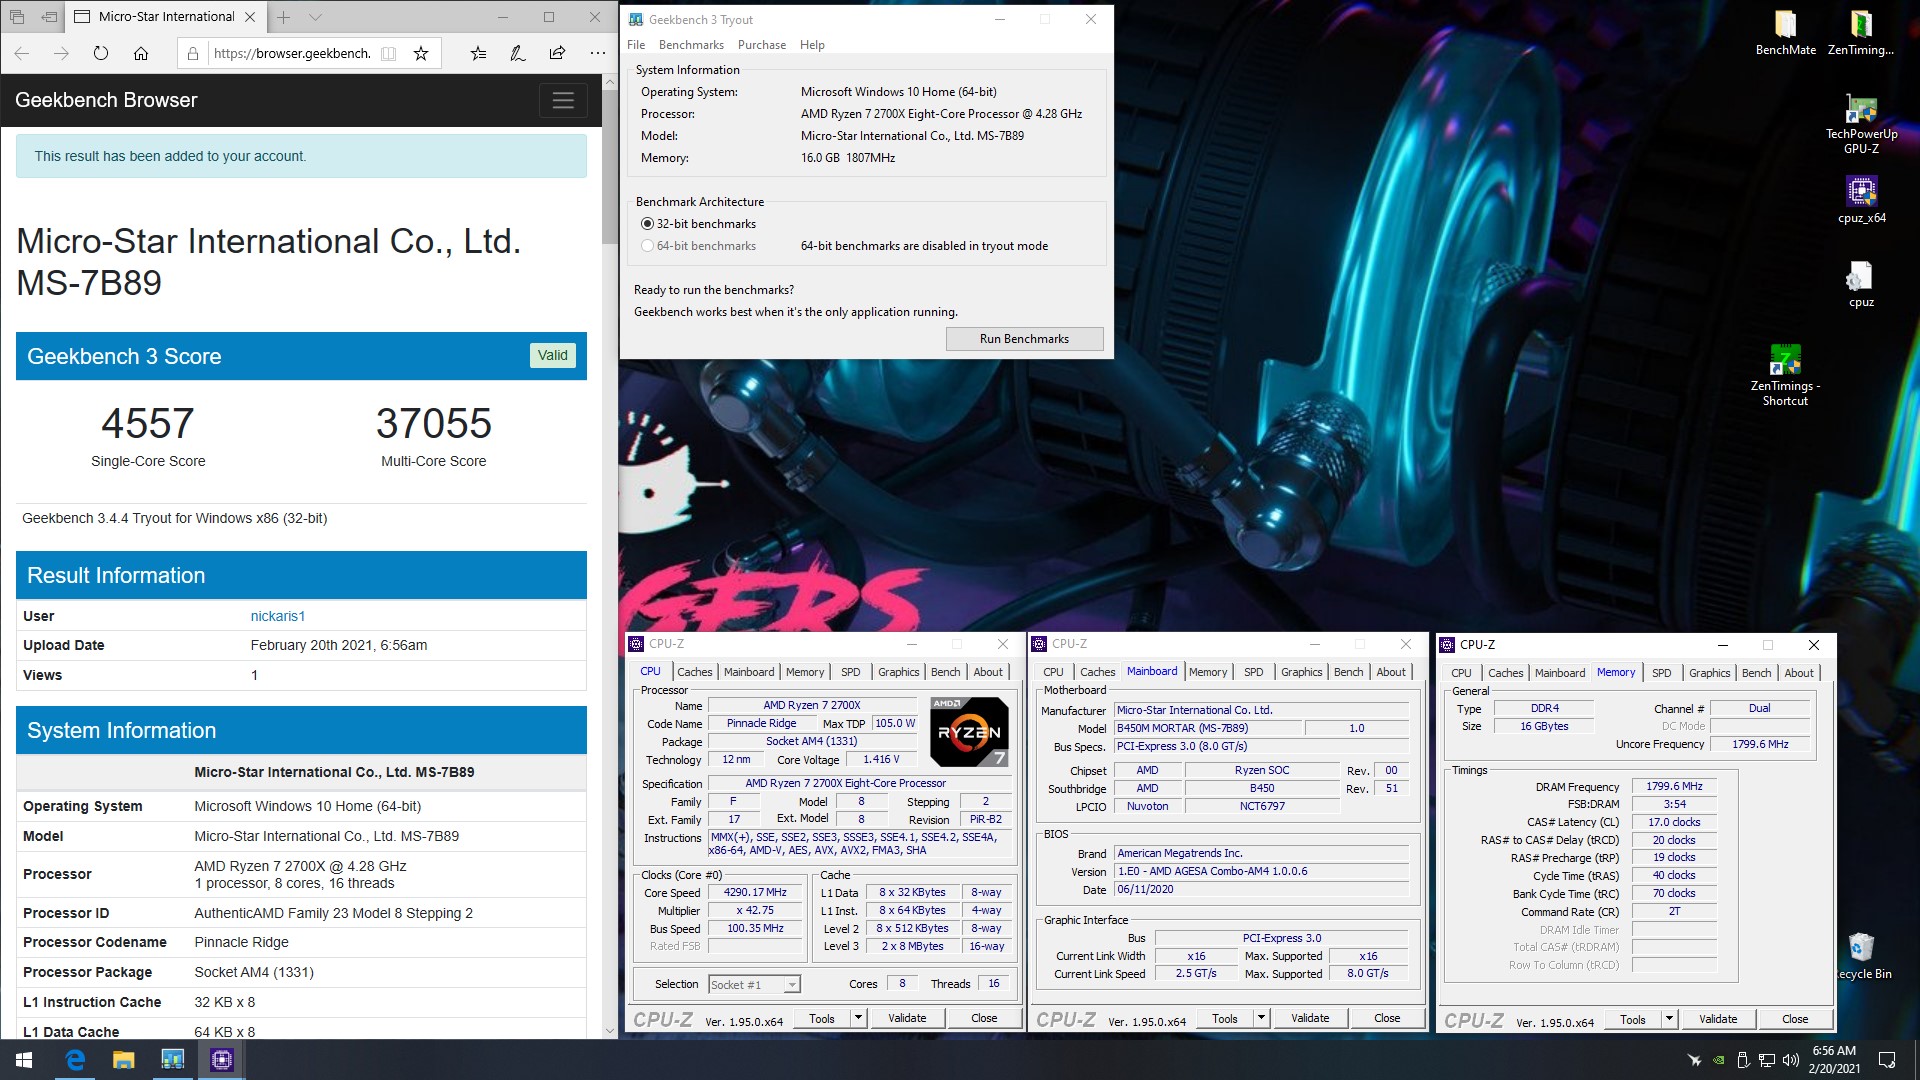Open the Socket #1 selection dropdown
Image resolution: width=1920 pixels, height=1080 pixels.
[754, 985]
